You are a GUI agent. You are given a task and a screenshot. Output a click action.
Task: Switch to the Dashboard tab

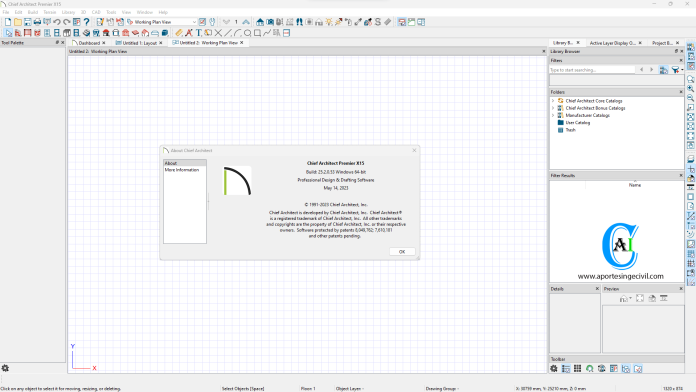click(89, 43)
